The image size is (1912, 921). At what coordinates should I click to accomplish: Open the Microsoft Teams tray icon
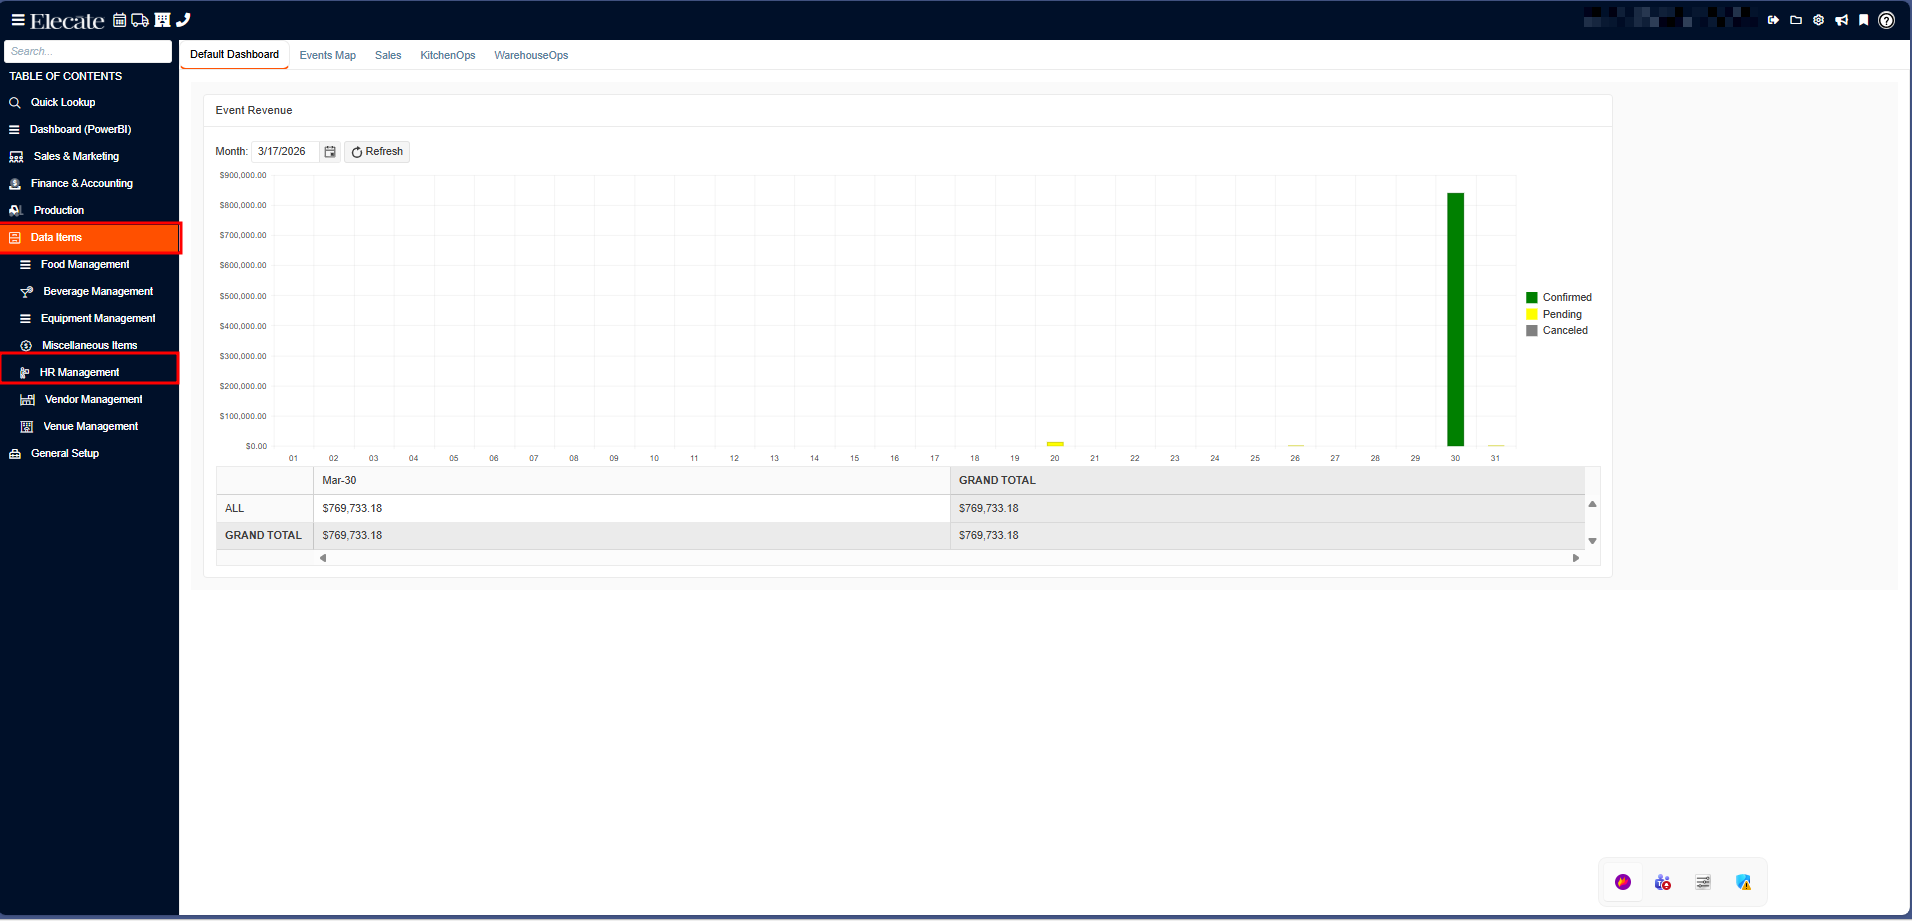tap(1662, 882)
